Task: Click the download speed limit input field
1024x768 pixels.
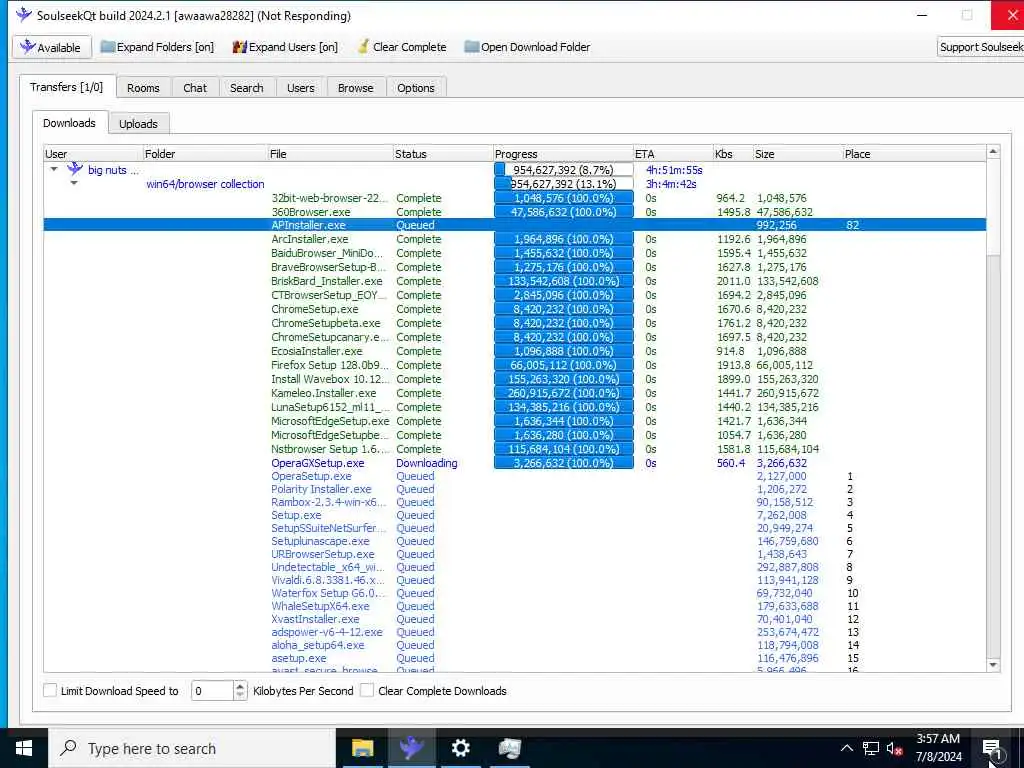Action: (x=212, y=690)
